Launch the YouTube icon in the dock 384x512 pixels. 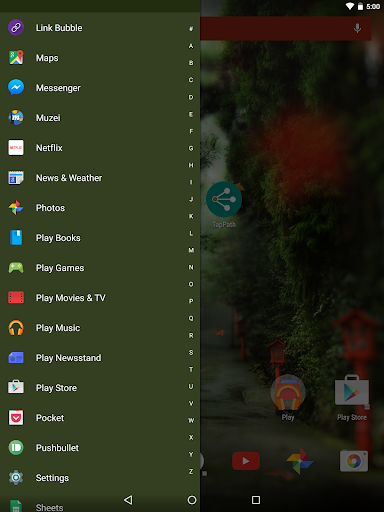[x=246, y=461]
